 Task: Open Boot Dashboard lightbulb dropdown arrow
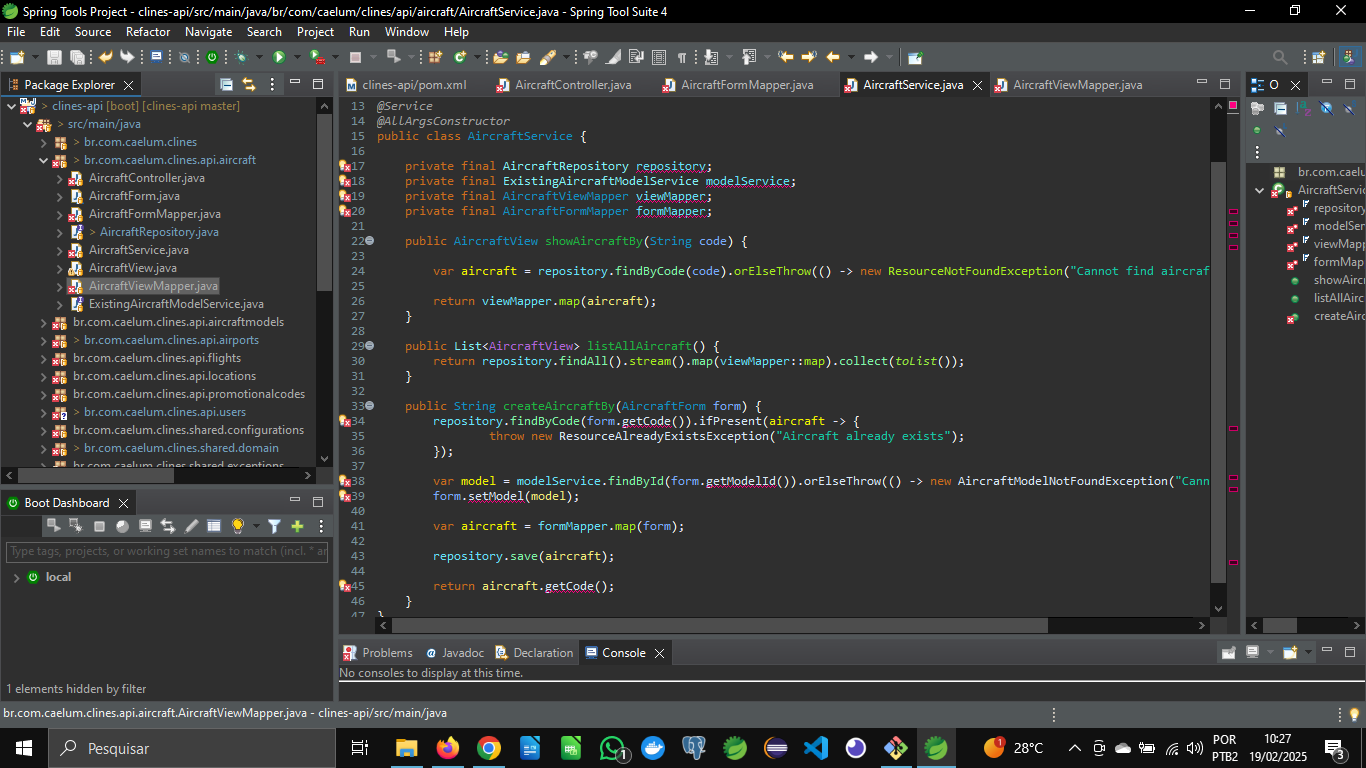[257, 526]
